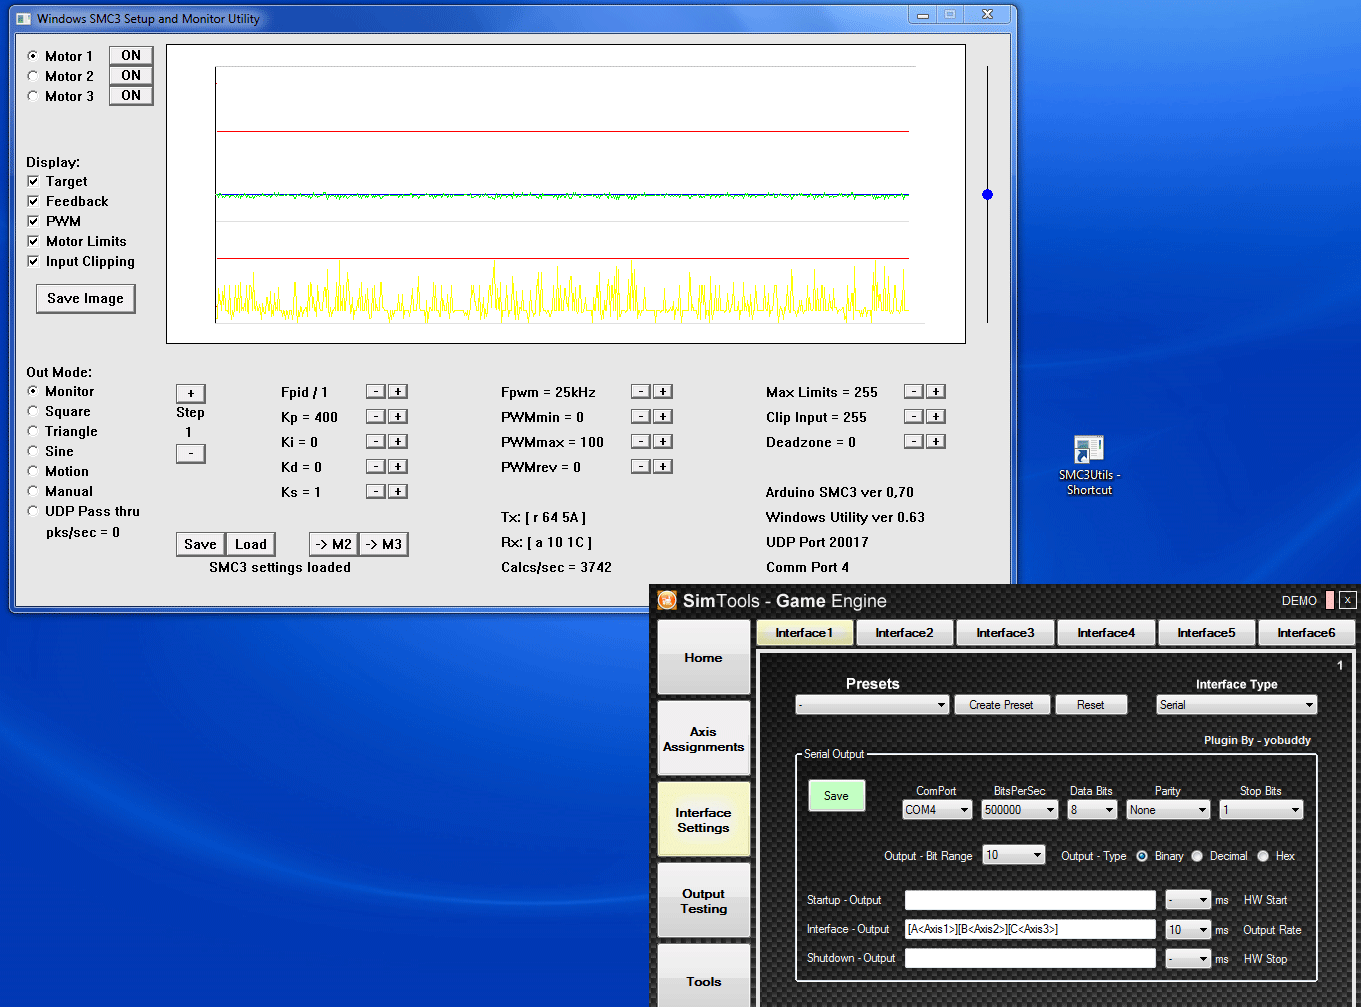Choose the Sine out mode

(33, 451)
